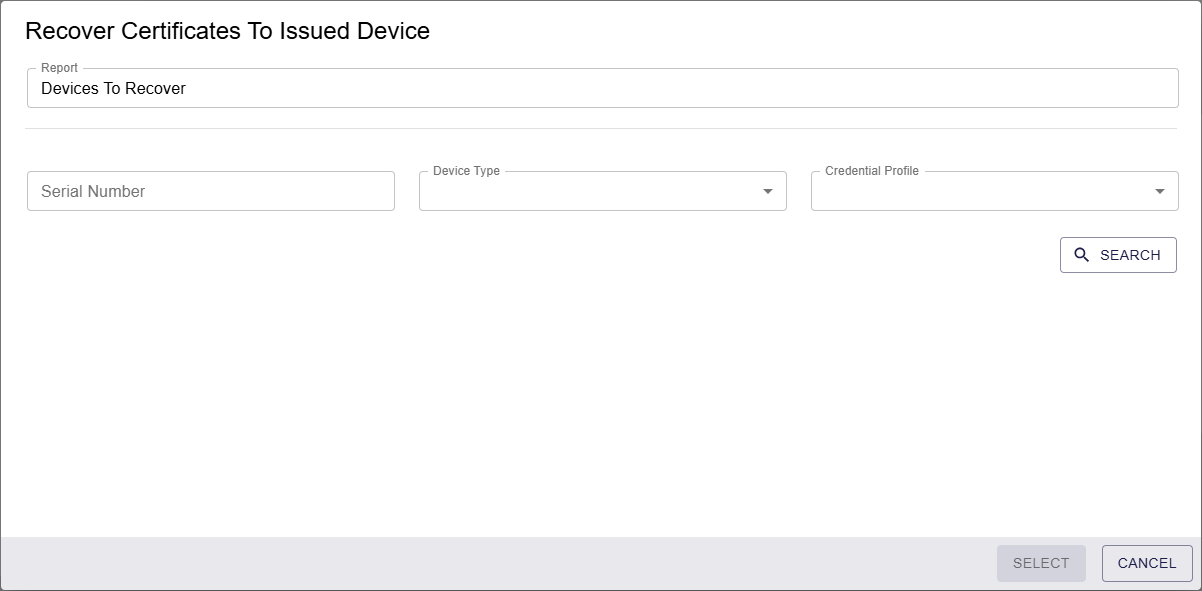Click the 'Device Type' floating label
The width and height of the screenshot is (1202, 591).
(466, 171)
